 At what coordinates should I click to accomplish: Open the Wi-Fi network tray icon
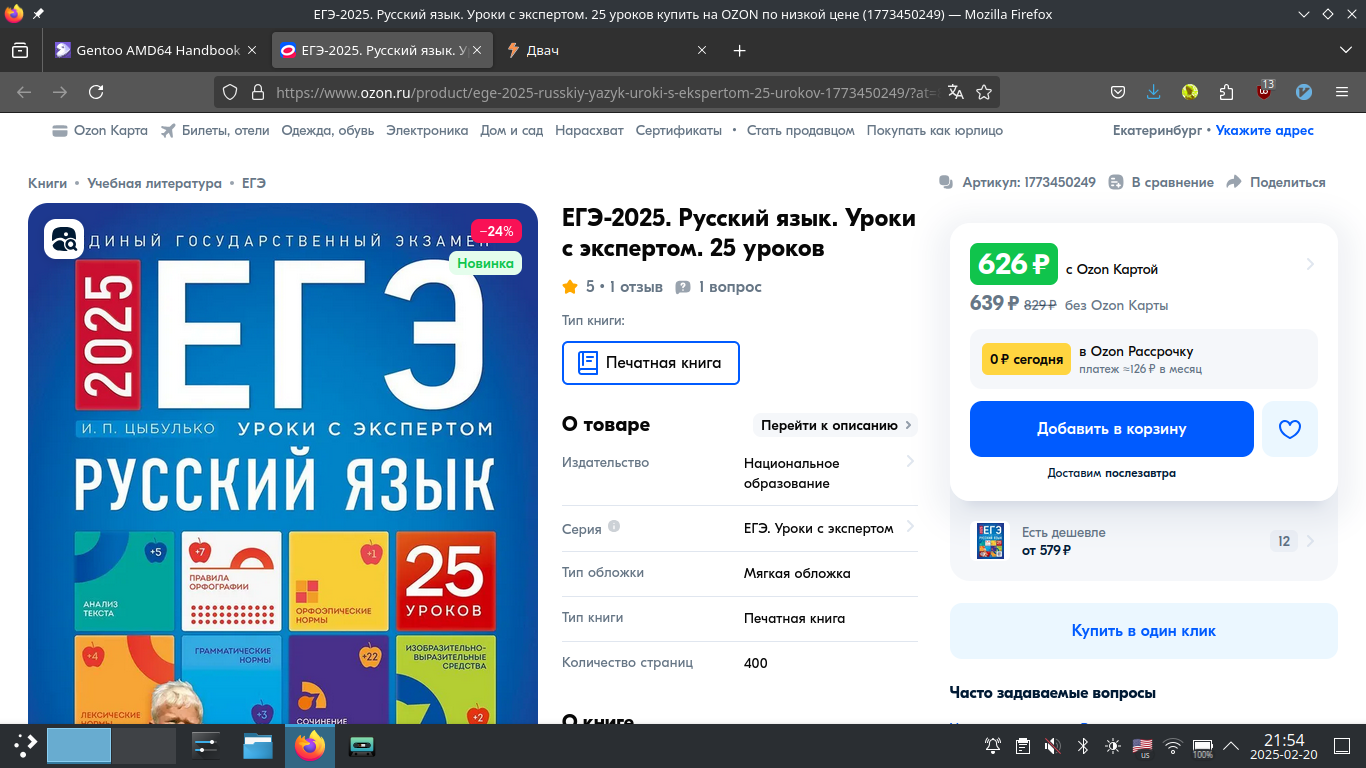pos(1173,746)
